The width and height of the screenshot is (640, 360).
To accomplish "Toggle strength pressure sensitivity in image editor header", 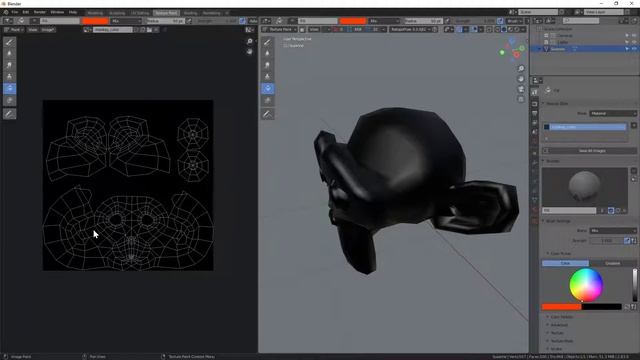I will tap(243, 21).
